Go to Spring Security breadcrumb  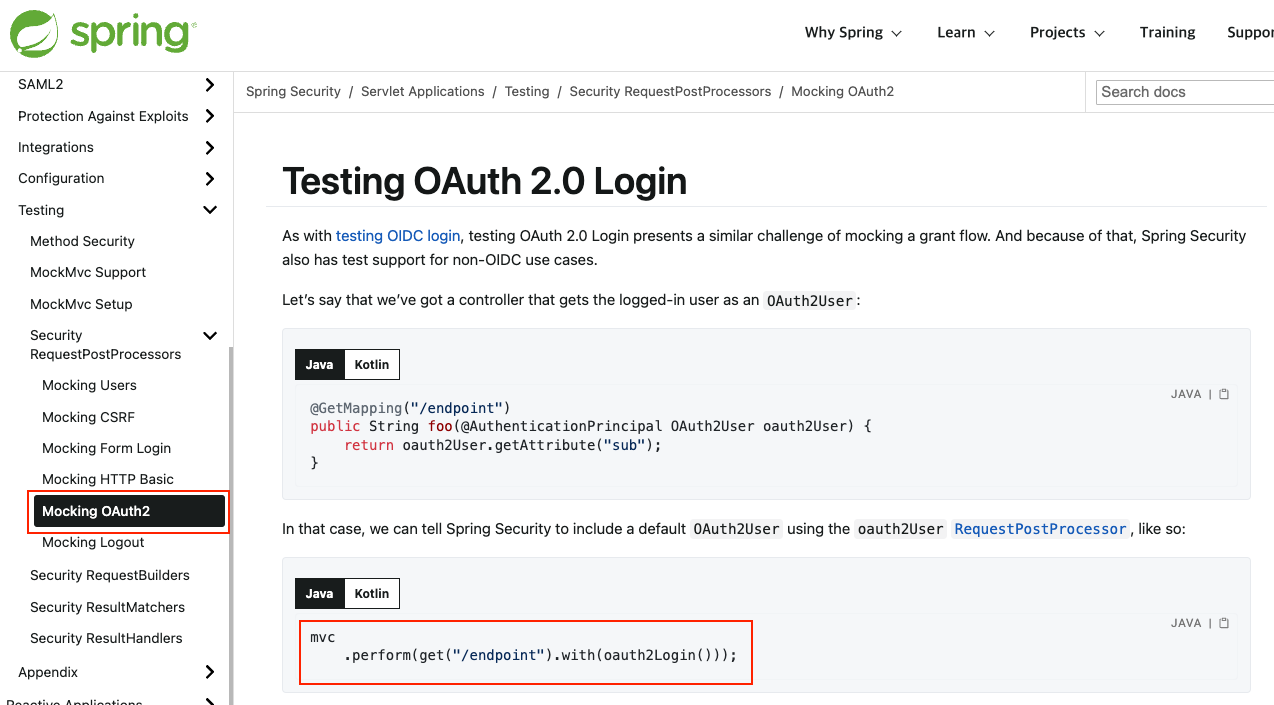coord(293,91)
